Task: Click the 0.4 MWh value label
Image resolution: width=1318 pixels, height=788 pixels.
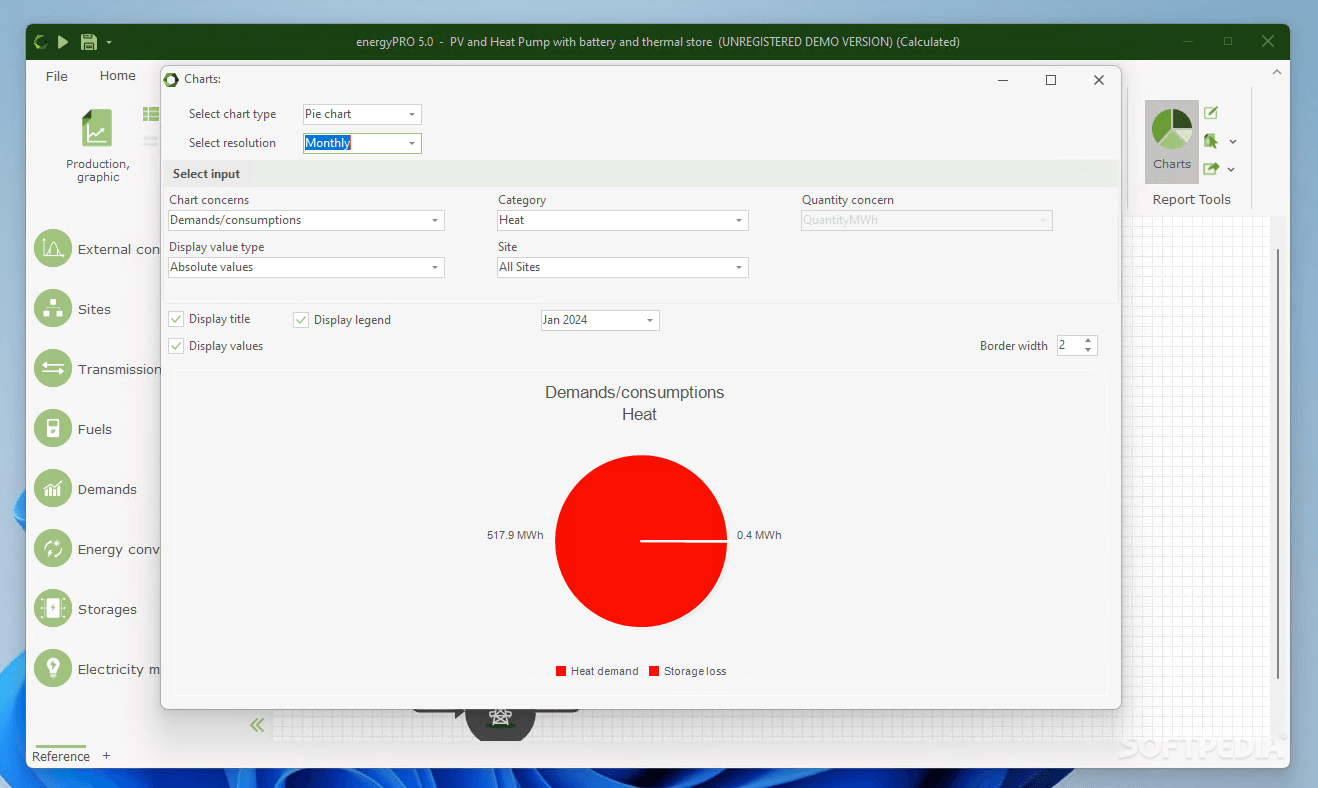Action: point(759,535)
